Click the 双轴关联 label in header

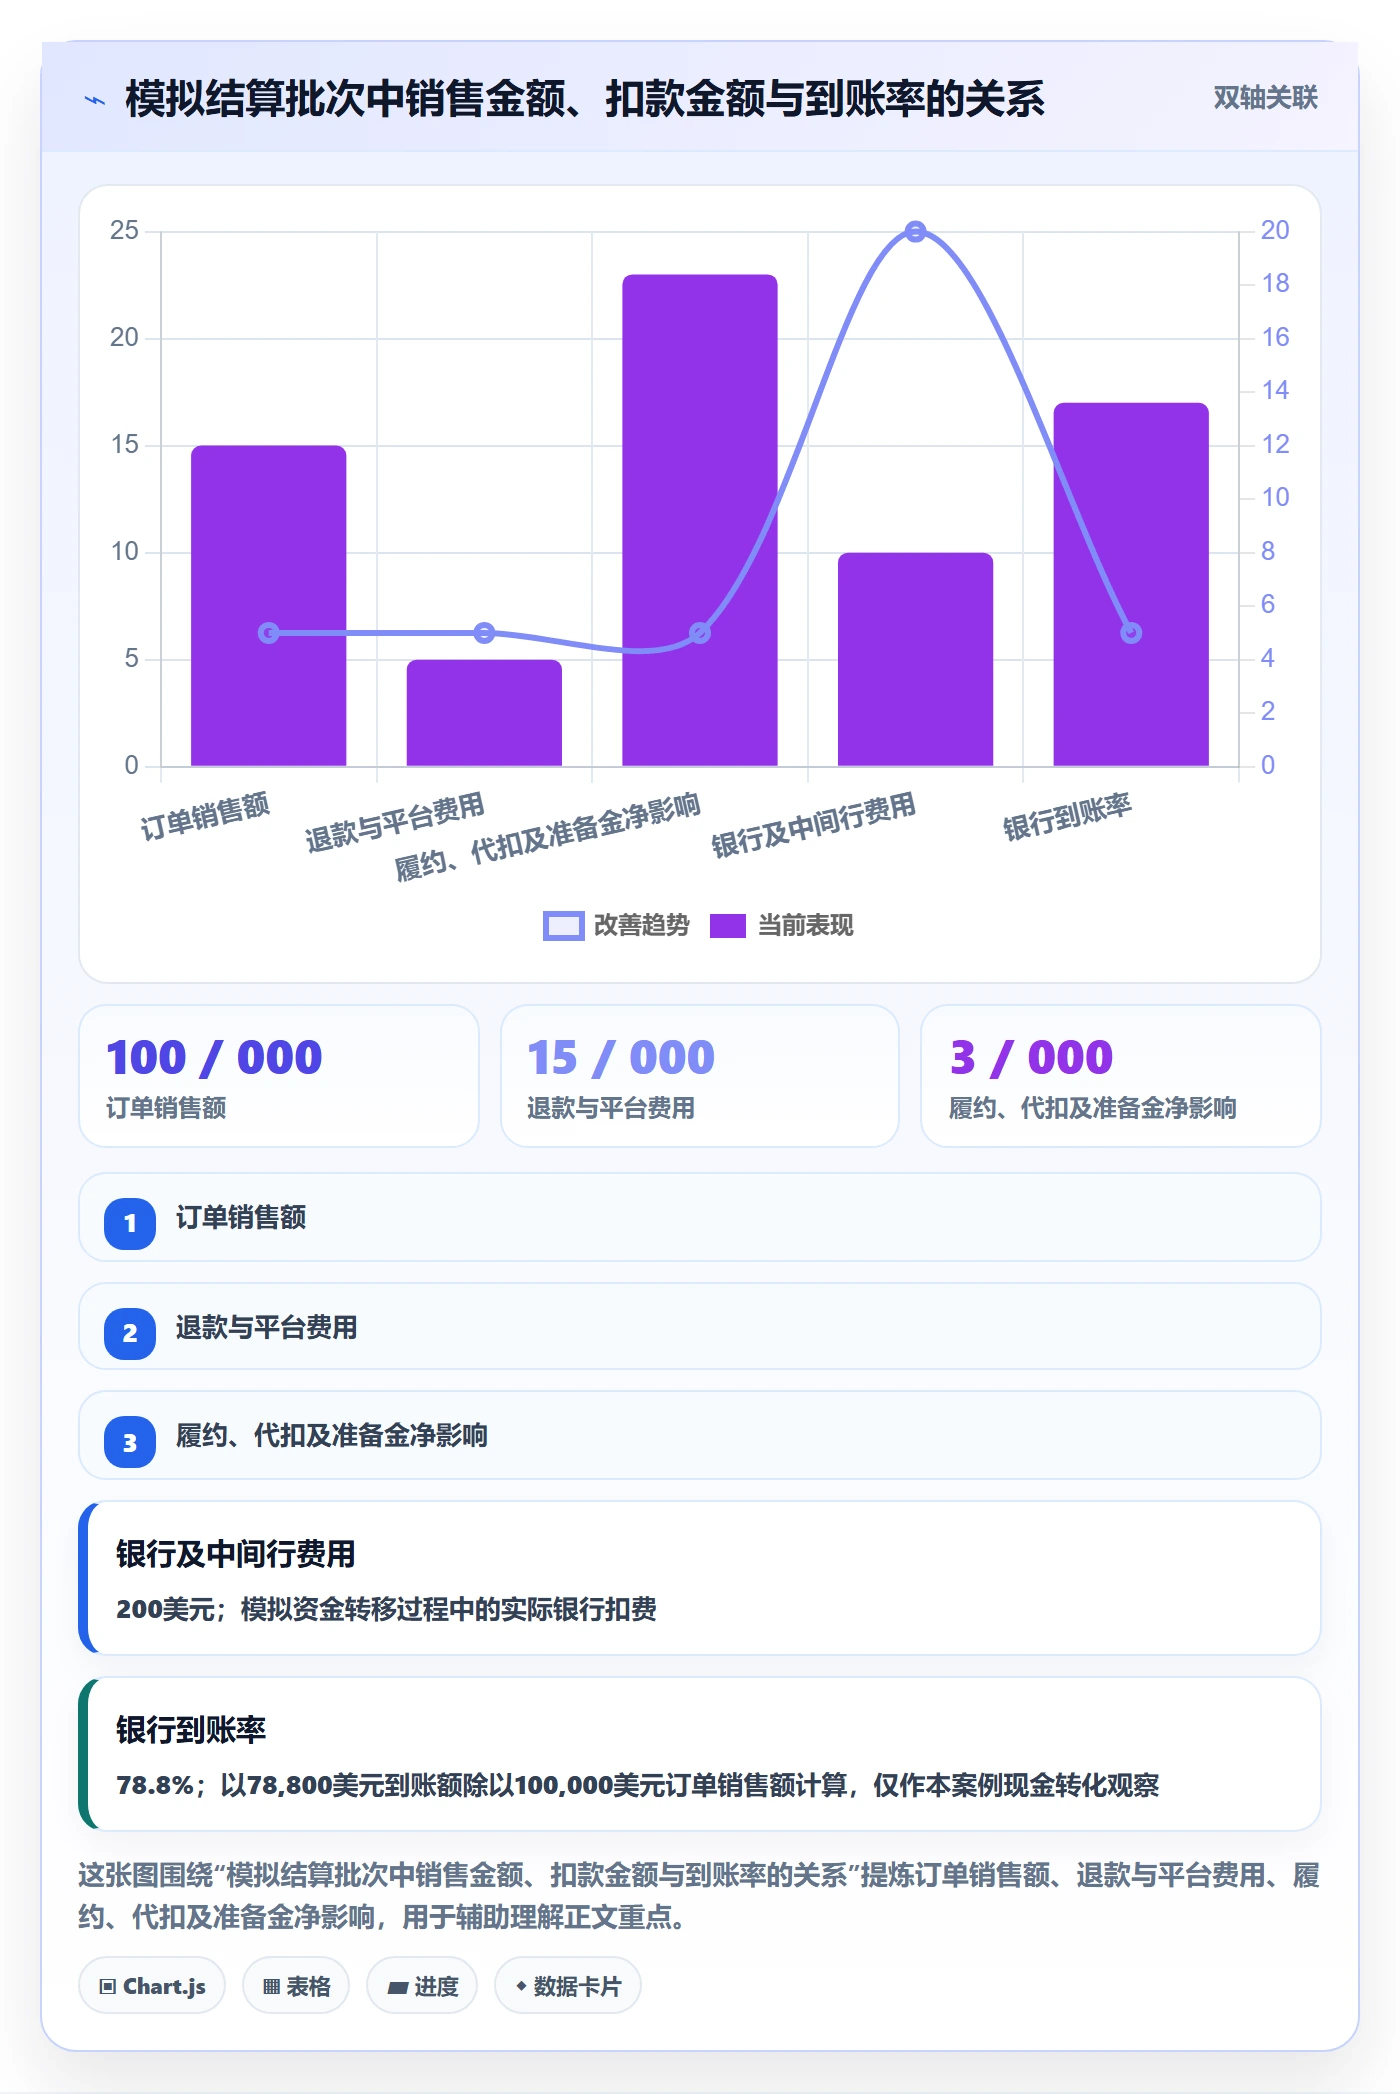pyautogui.click(x=1265, y=98)
